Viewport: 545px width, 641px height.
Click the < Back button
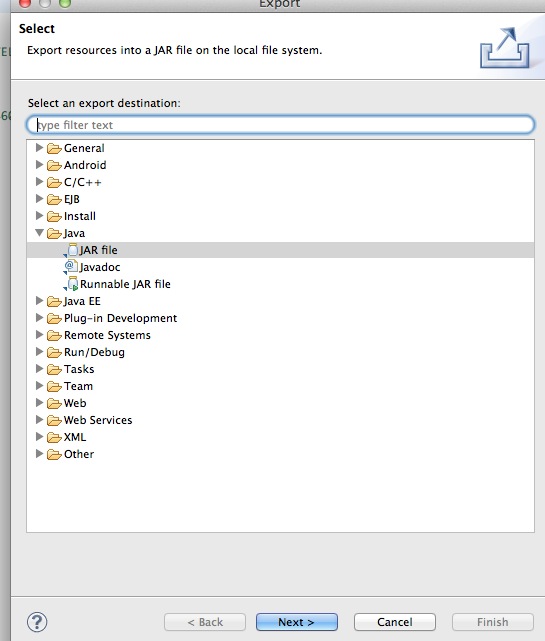pyautogui.click(x=205, y=622)
